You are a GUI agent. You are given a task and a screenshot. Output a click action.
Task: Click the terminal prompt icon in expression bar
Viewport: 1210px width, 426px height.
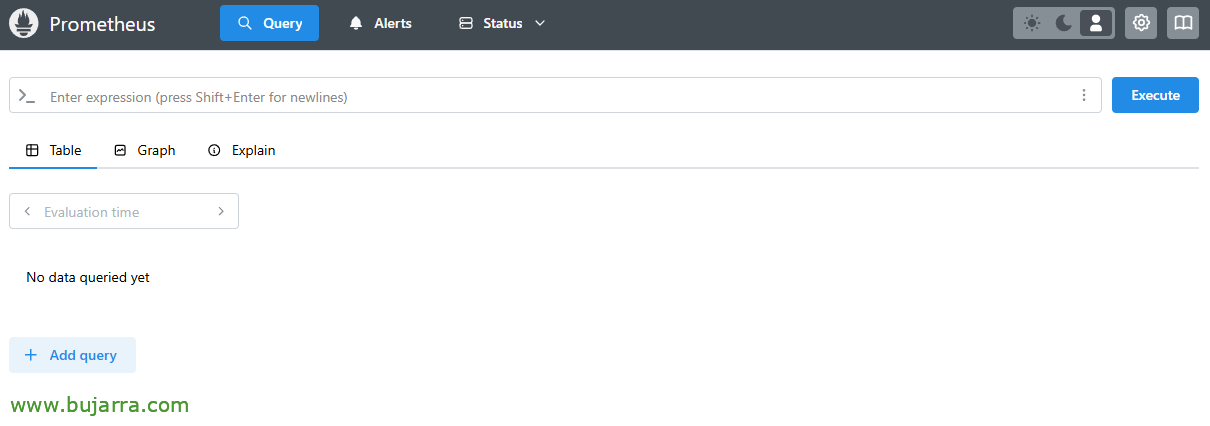click(27, 96)
